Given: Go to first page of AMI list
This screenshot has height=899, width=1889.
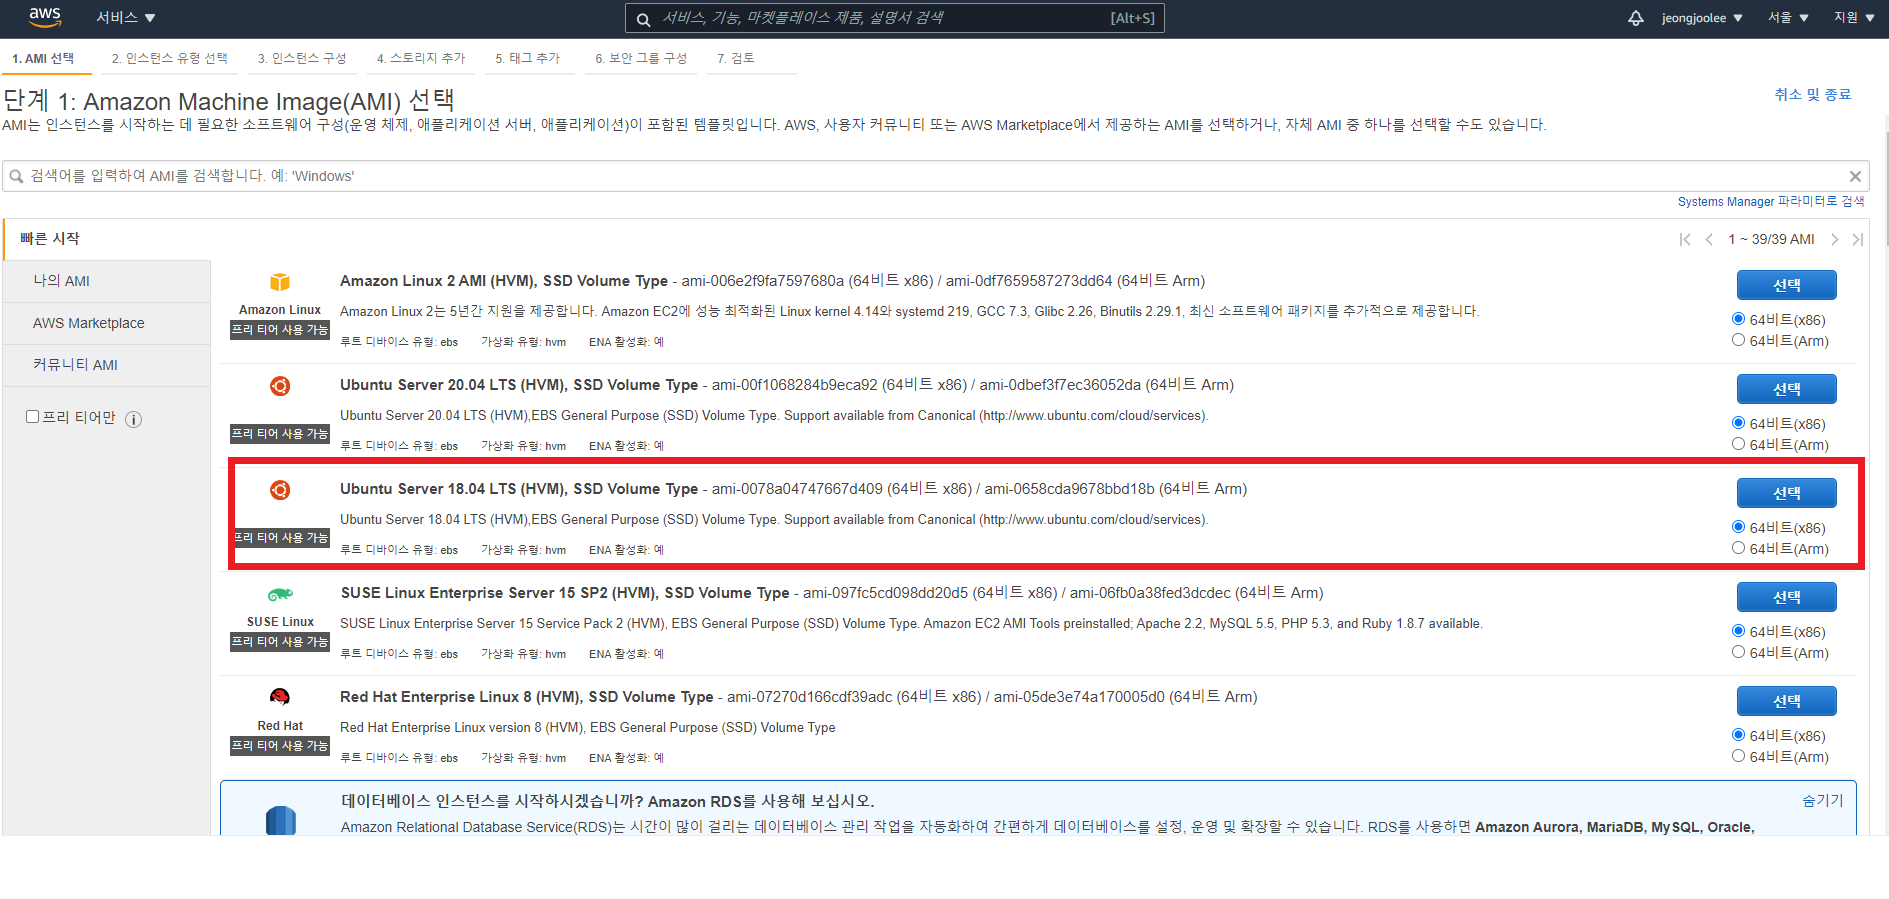Looking at the screenshot, I should 1685,239.
